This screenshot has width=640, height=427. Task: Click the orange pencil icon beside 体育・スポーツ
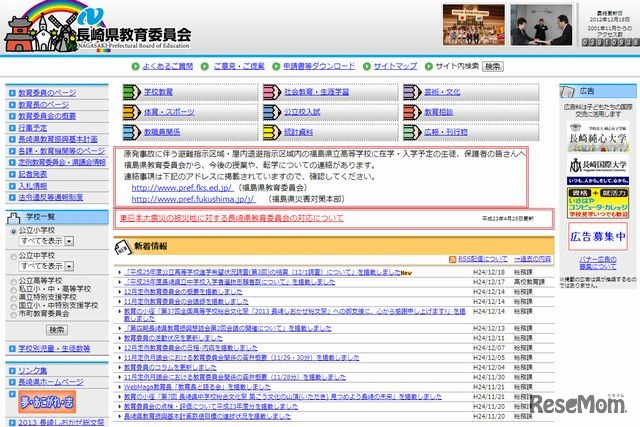coord(131,112)
